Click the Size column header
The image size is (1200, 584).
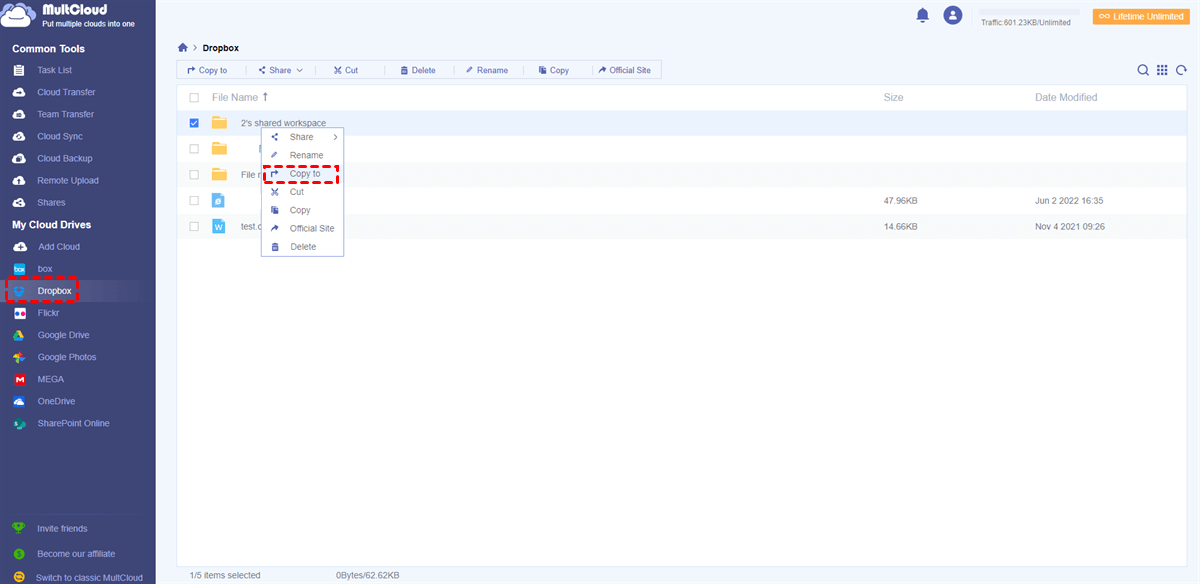click(x=893, y=98)
